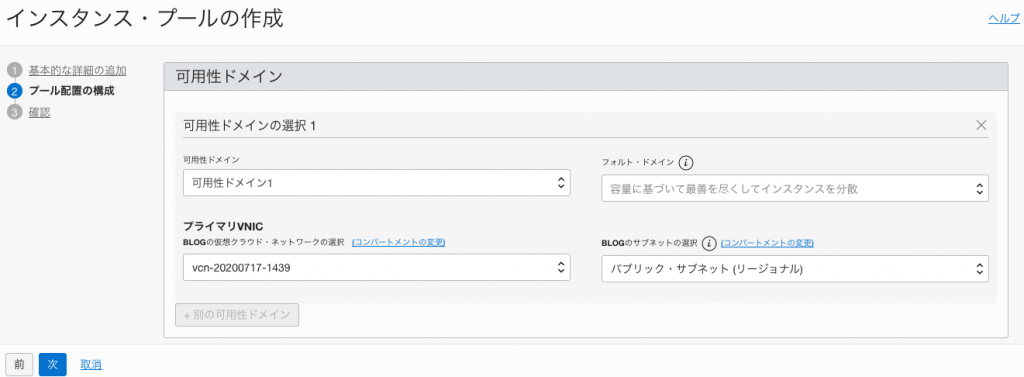The height and width of the screenshot is (377, 1024).
Task: Open the 可用性ドメイン1 dropdown
Action: 377,183
